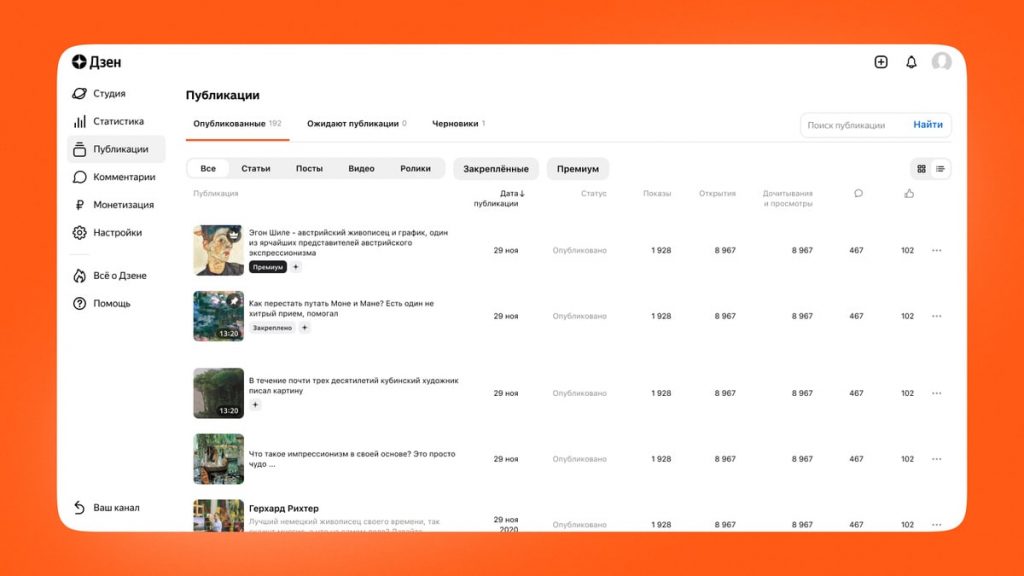Open Монетизация in the sidebar

116,204
